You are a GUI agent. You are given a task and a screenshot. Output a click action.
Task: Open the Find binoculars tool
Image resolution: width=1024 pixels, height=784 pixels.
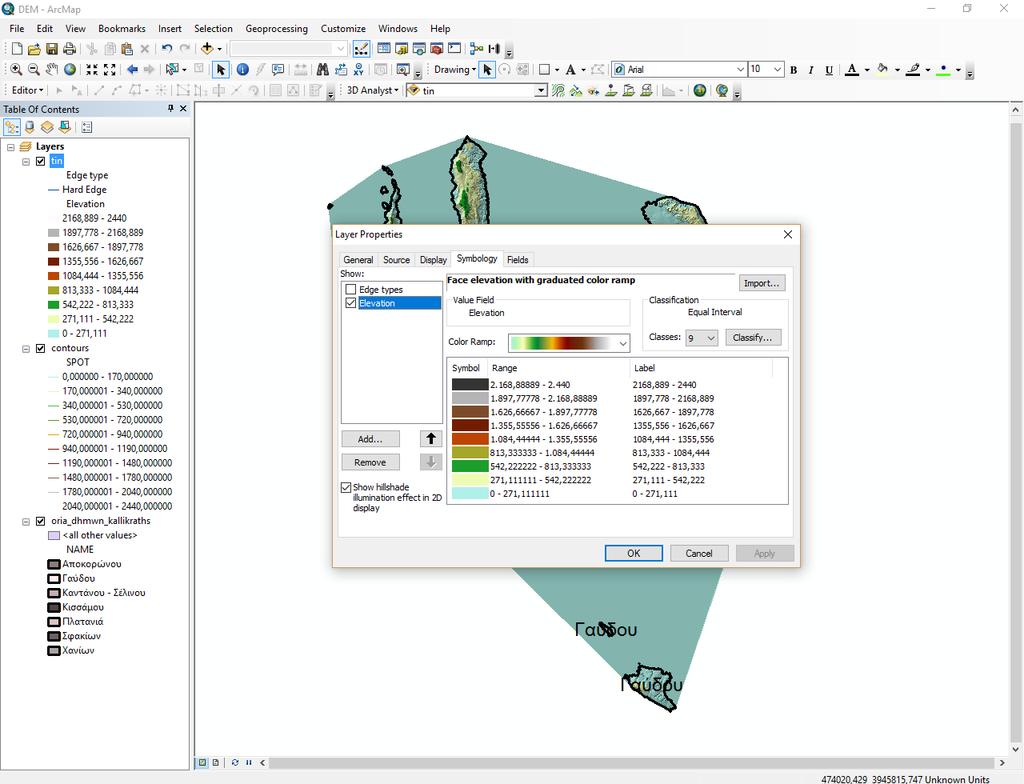click(323, 69)
